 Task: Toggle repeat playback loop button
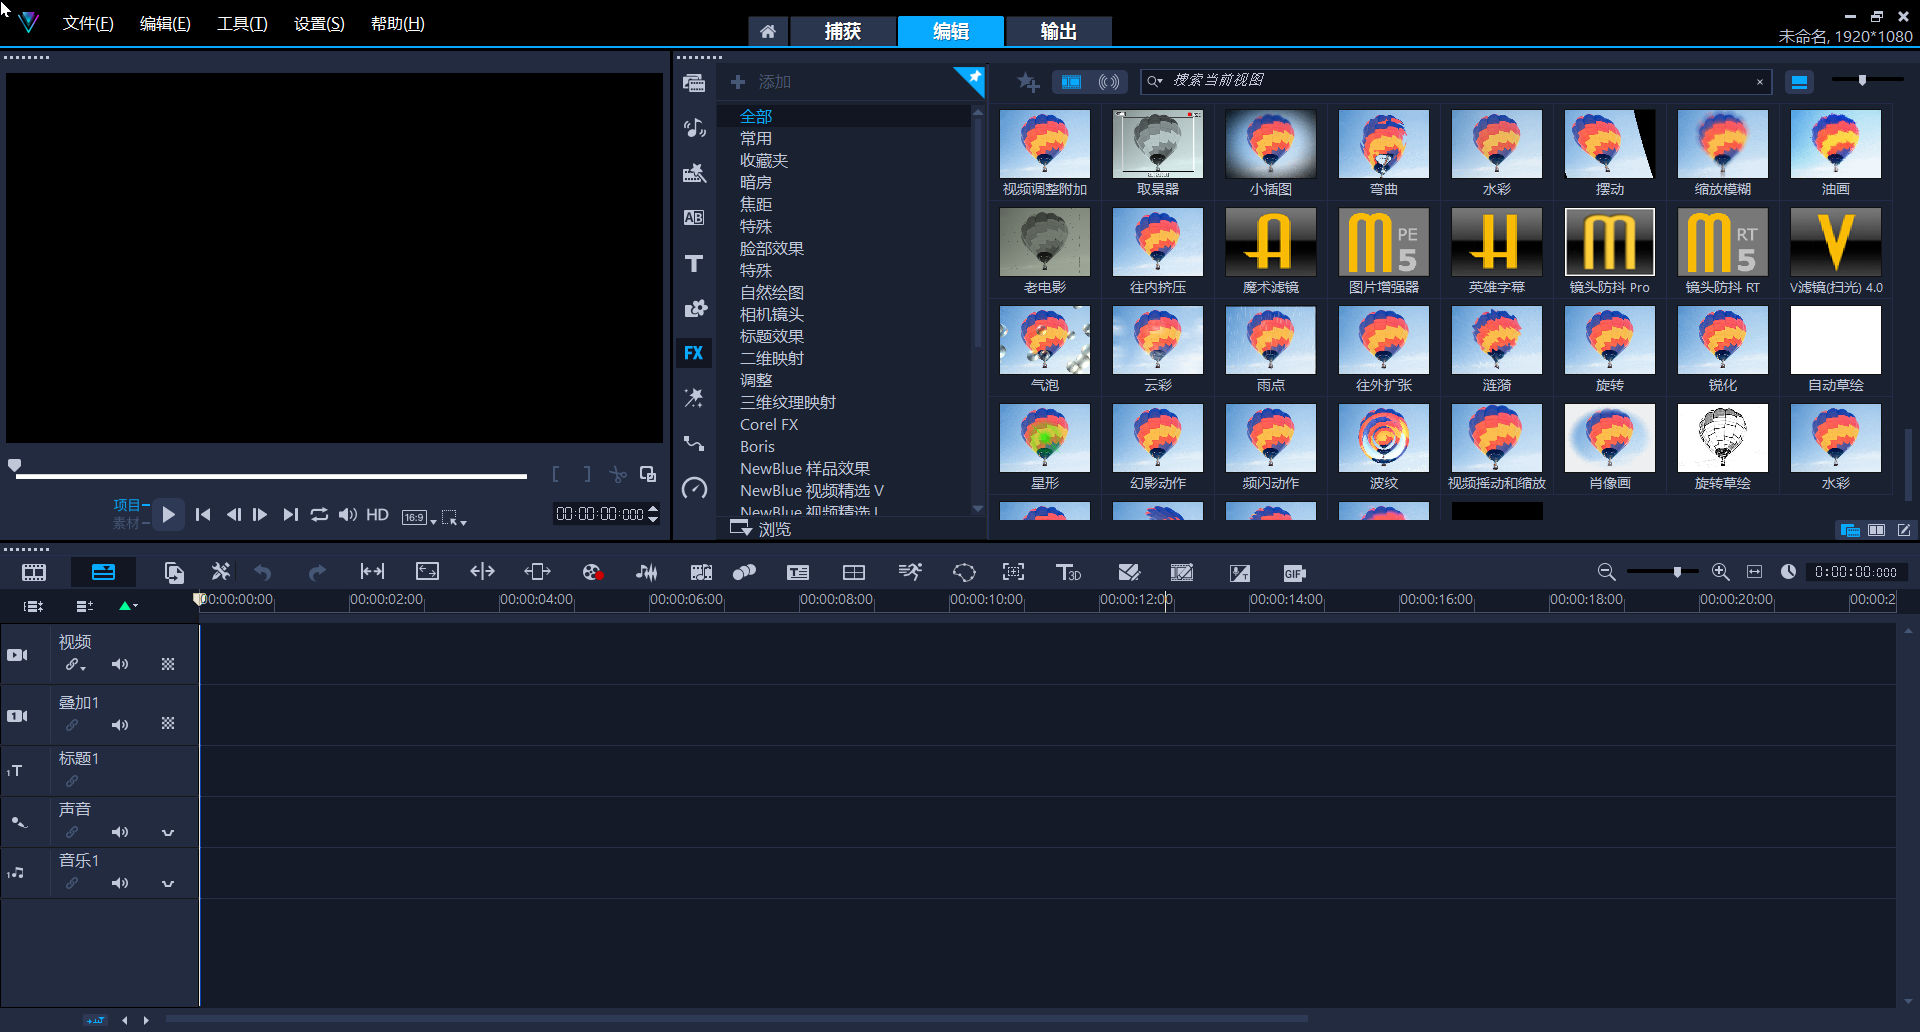(319, 514)
